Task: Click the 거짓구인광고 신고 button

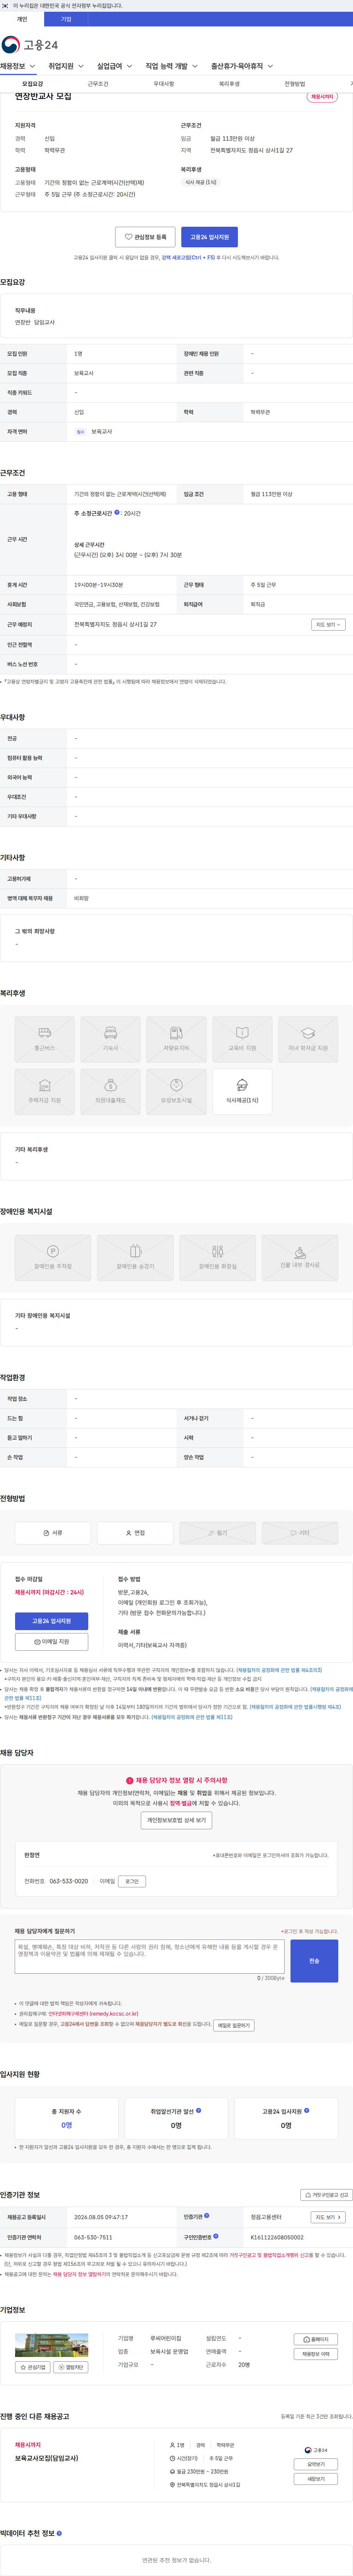Action: click(327, 2195)
